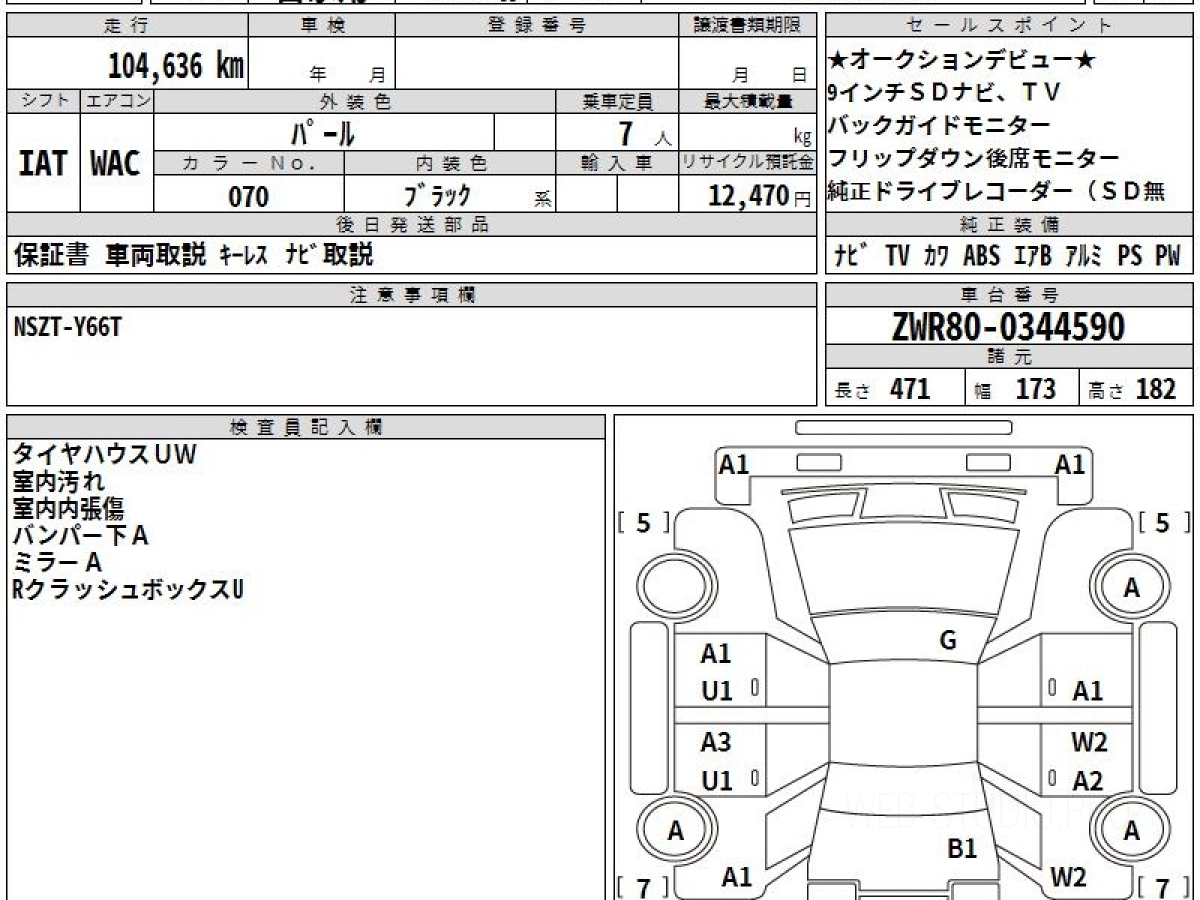The width and height of the screenshot is (1200, 900).
Task: Click the 後日発送部品 header
Action: click(411, 225)
